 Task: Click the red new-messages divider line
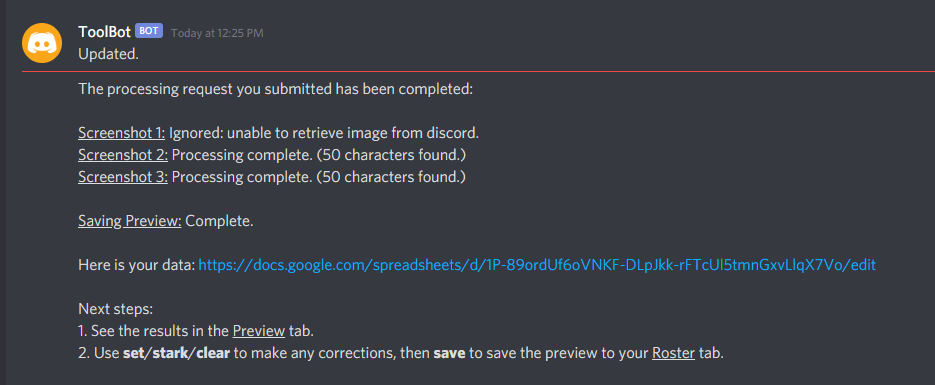[478, 72]
